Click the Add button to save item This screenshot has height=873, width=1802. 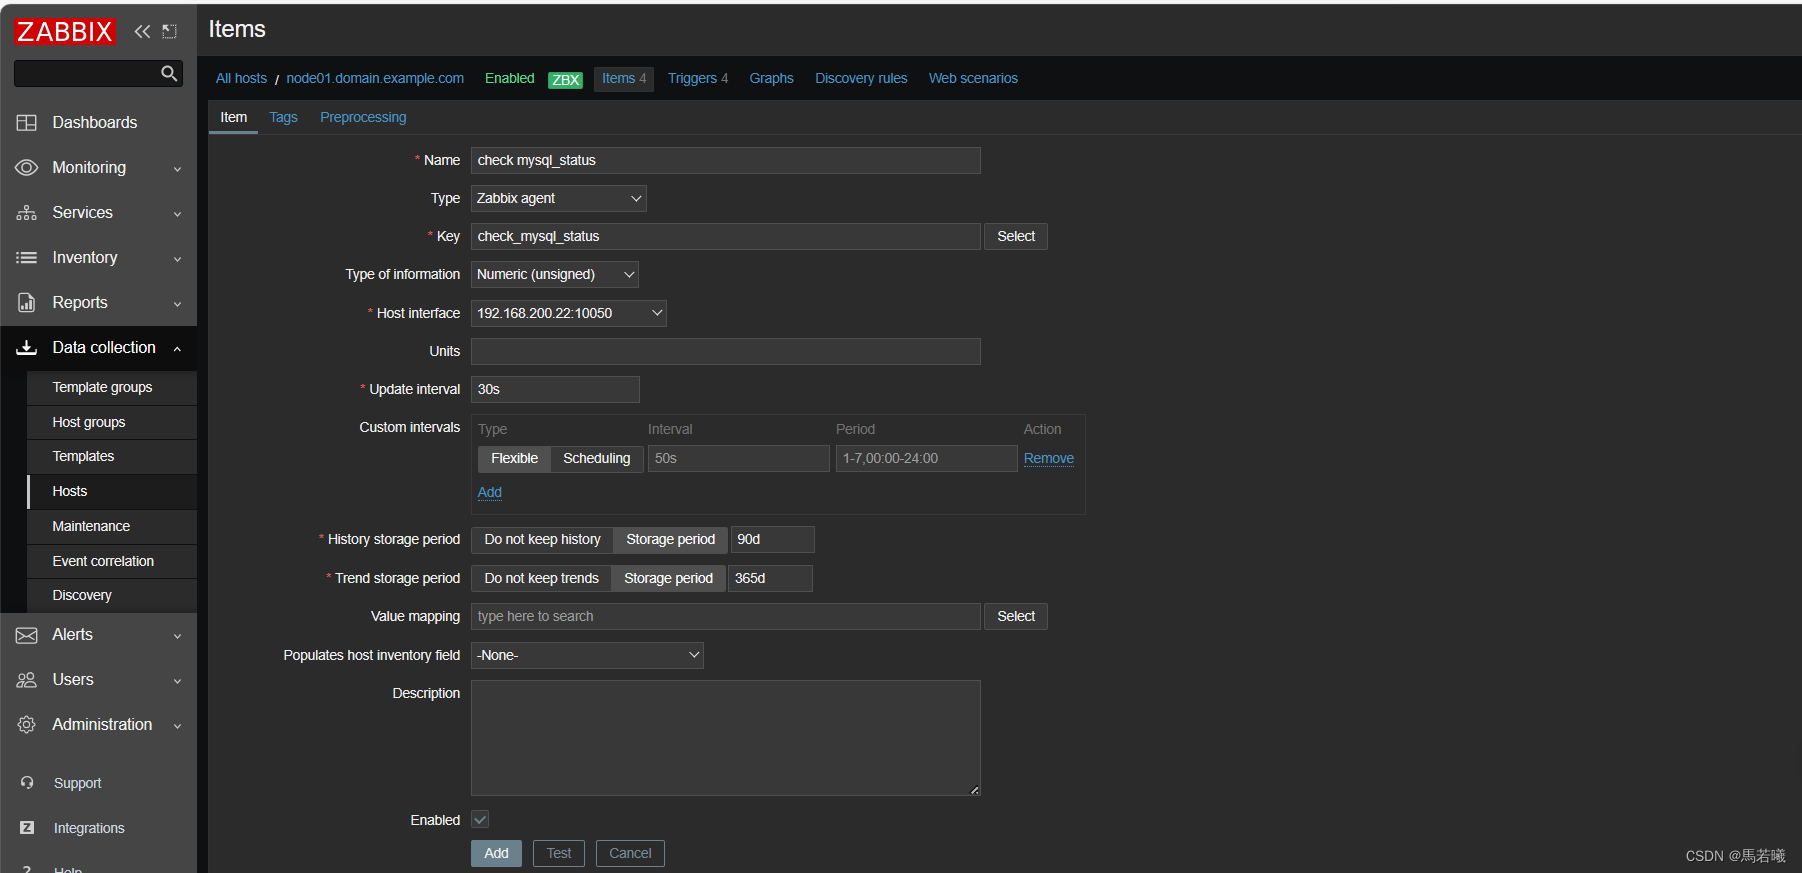click(x=496, y=853)
